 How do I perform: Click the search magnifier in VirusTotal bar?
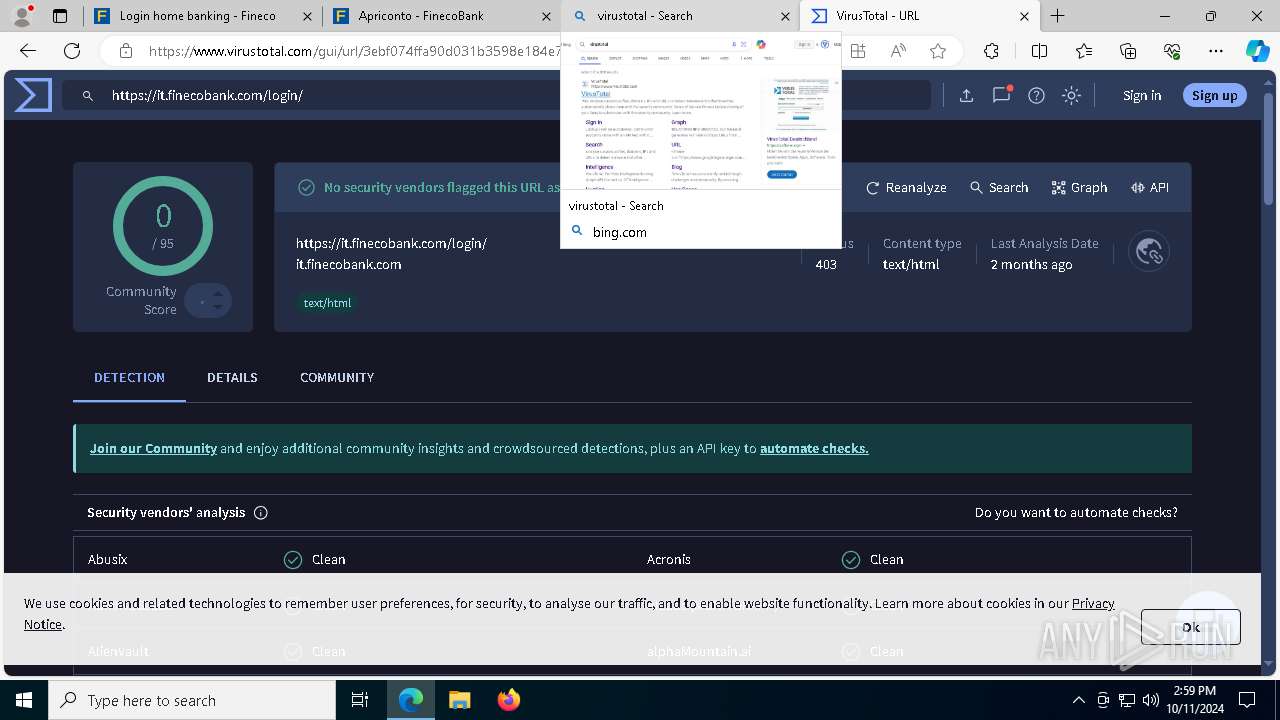tap(88, 96)
